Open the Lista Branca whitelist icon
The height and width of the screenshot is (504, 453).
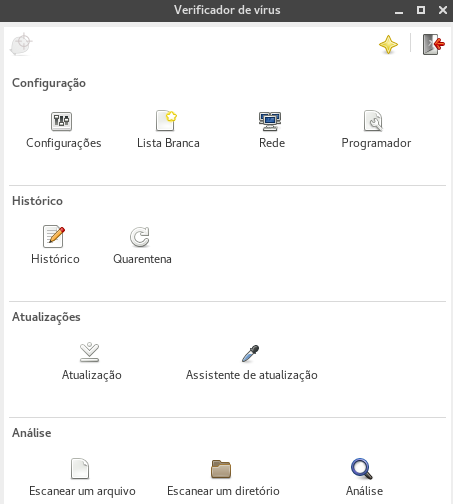tap(166, 120)
